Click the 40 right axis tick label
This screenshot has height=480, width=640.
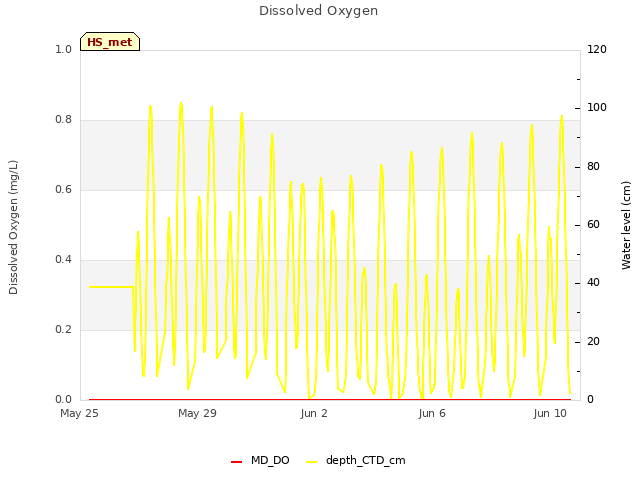(x=593, y=283)
